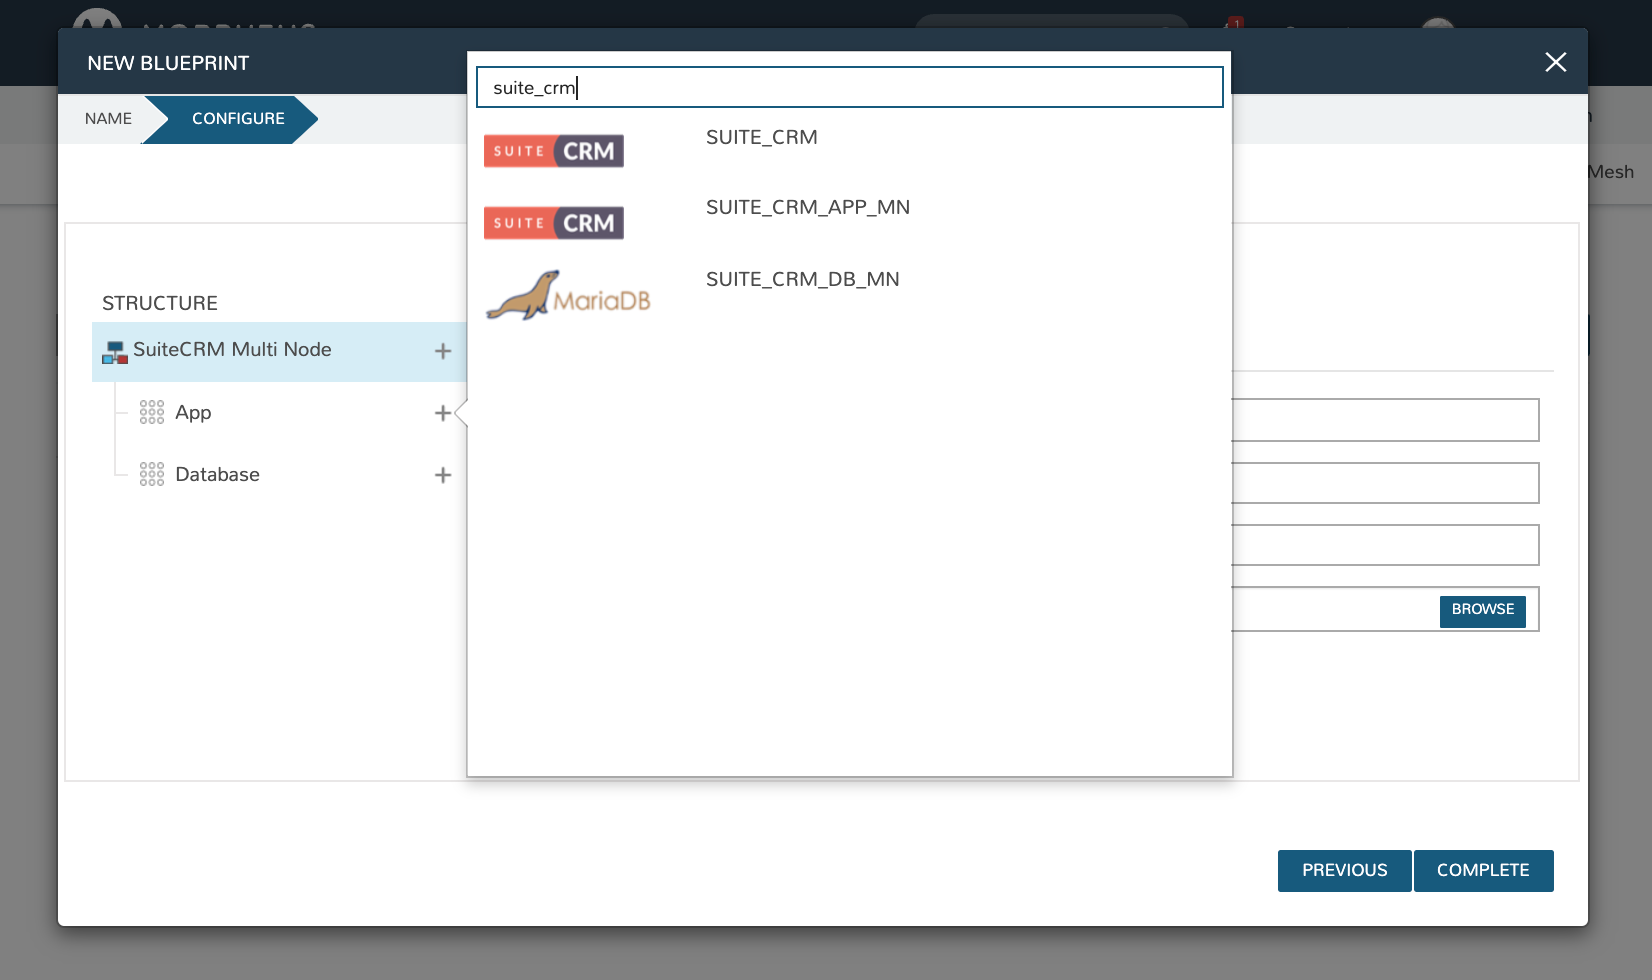Screen dimensions: 1652x980
Task: Add item to SuiteCRM Multi Node
Action: click(x=443, y=351)
